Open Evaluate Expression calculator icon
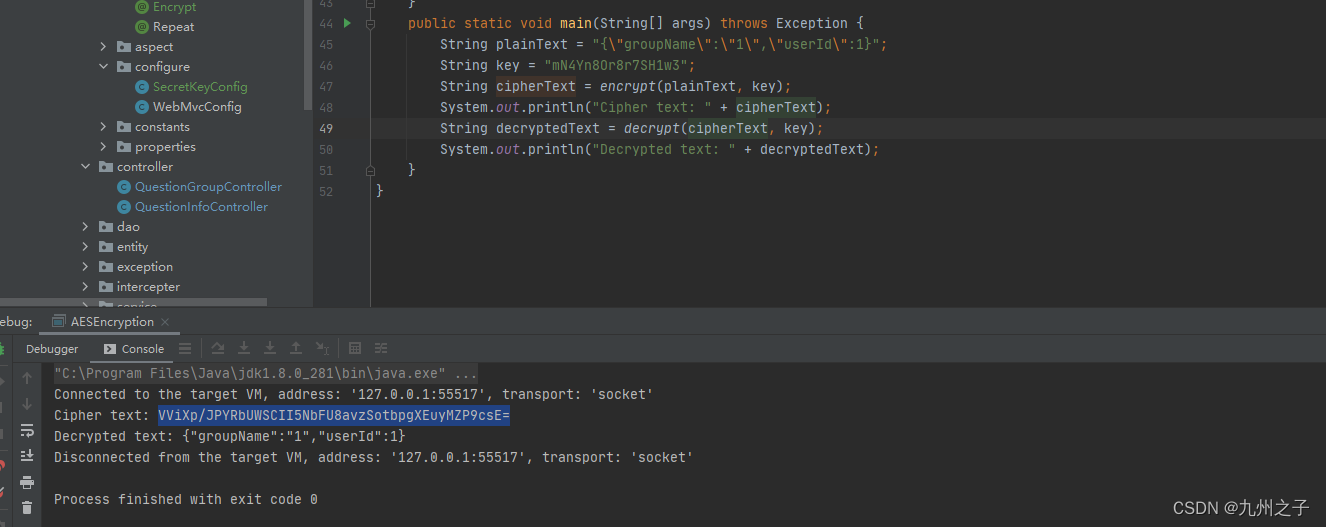 click(355, 348)
